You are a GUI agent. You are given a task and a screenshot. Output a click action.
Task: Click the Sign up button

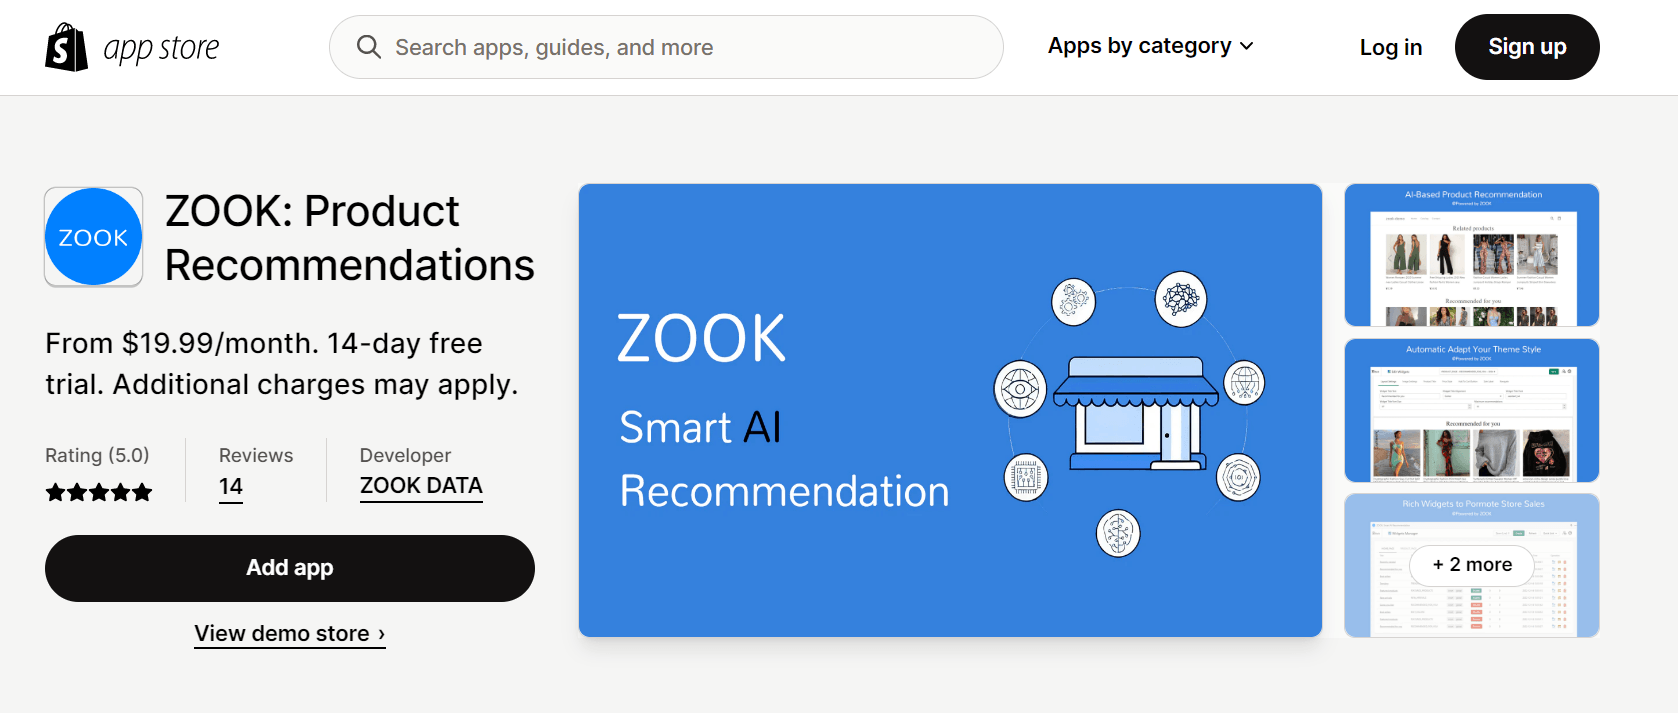coord(1526,46)
